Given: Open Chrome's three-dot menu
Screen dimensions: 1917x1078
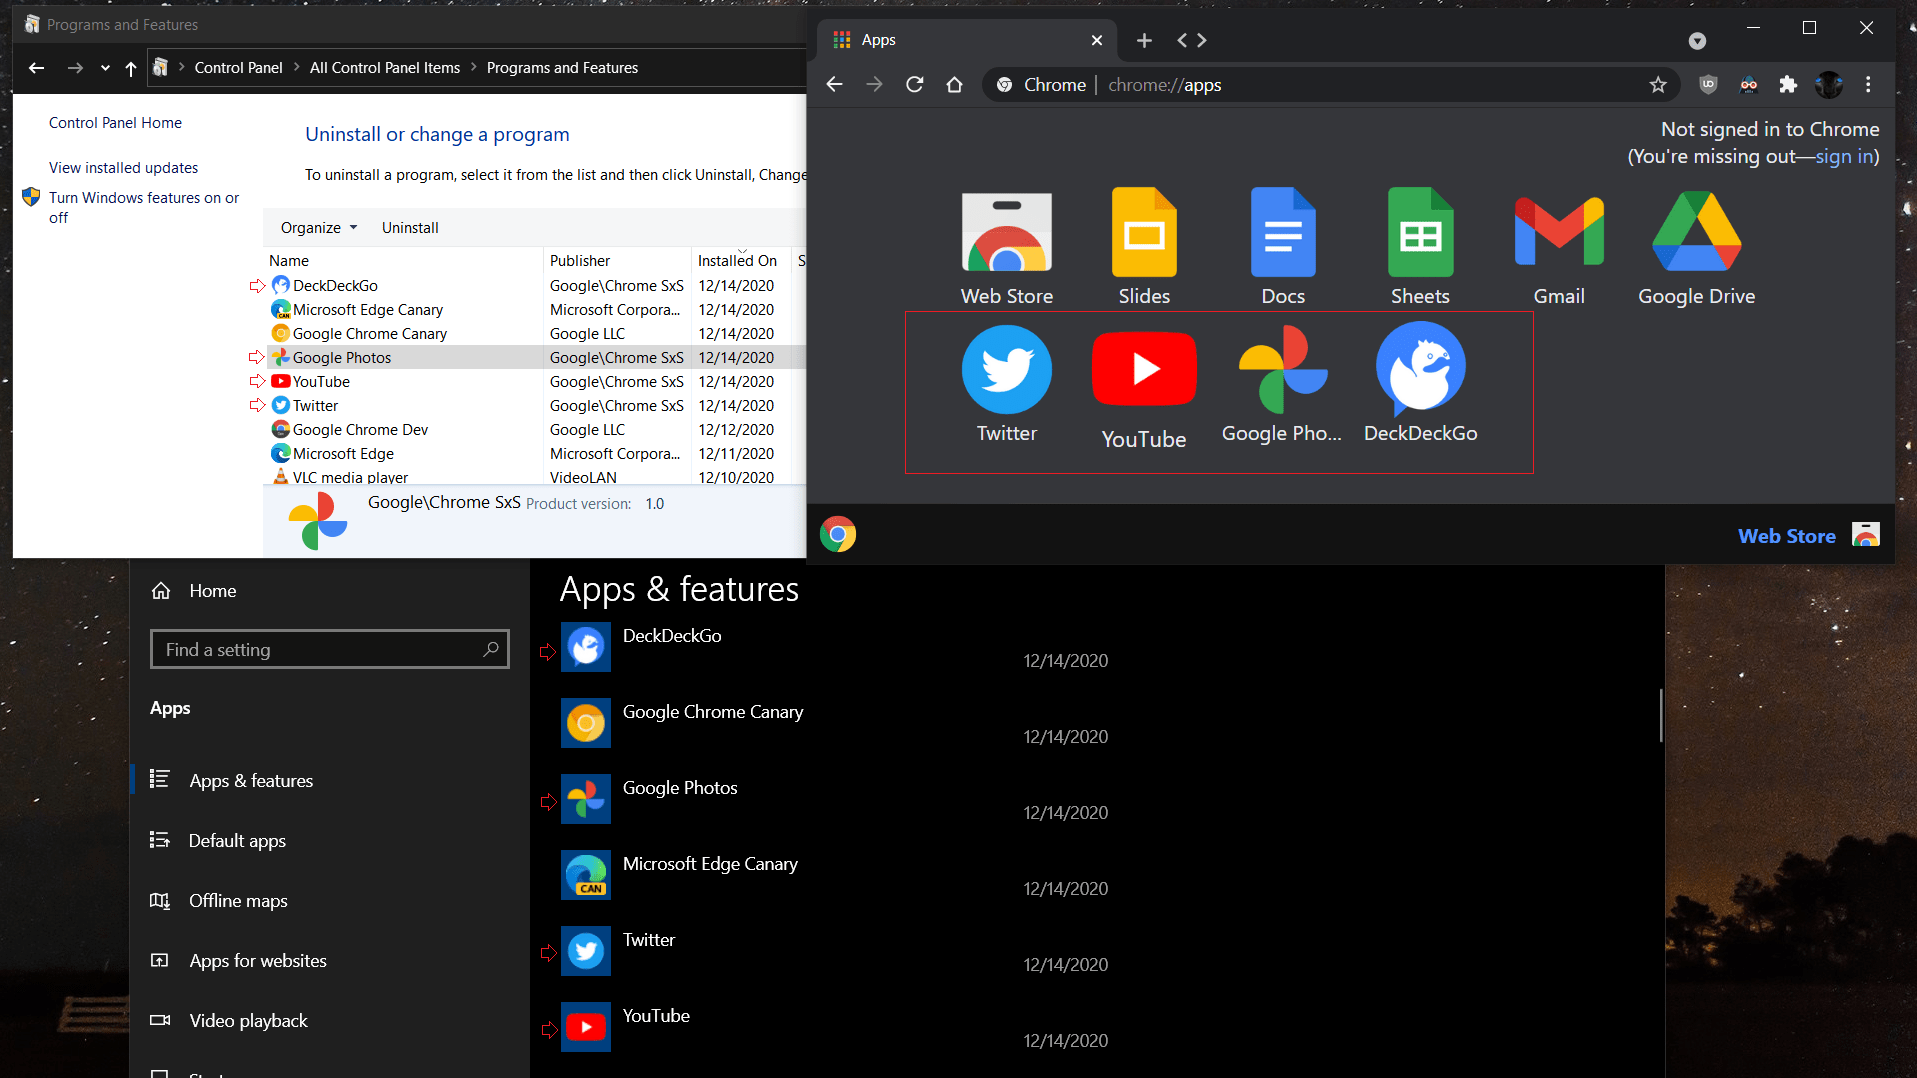Looking at the screenshot, I should (x=1868, y=85).
